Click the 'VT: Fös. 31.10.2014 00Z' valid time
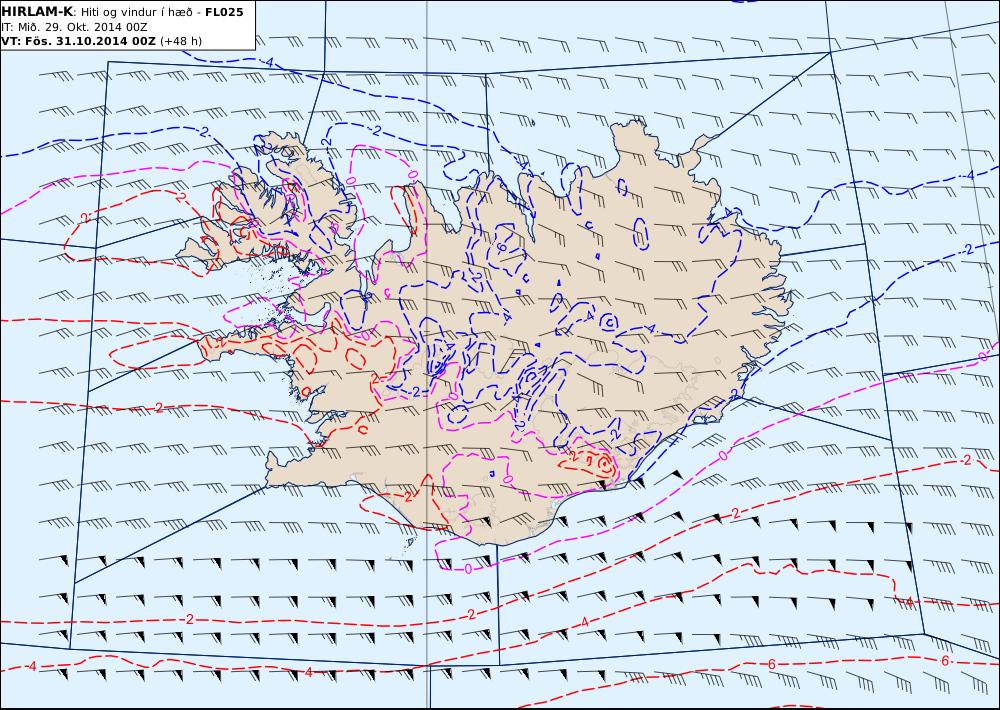1000x710 pixels. pos(78,41)
